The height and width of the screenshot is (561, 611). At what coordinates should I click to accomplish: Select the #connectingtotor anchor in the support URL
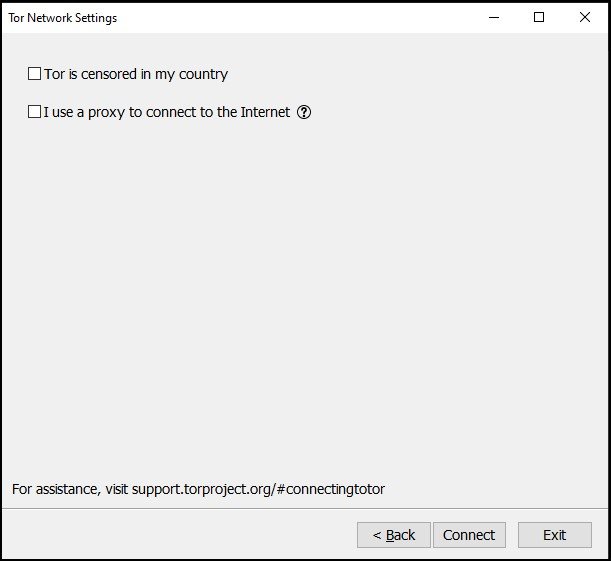click(330, 489)
